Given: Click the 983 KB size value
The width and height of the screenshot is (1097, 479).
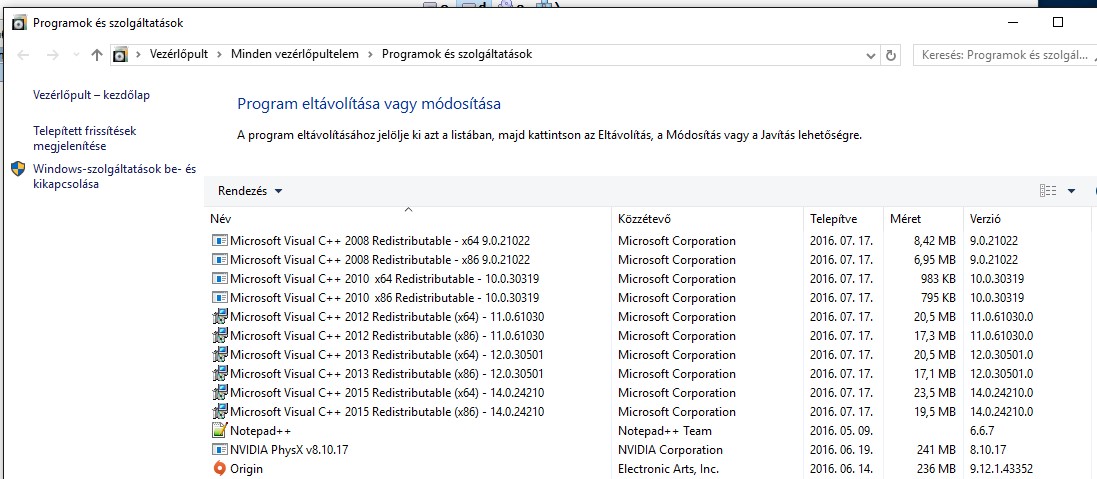Looking at the screenshot, I should pyautogui.click(x=937, y=278).
